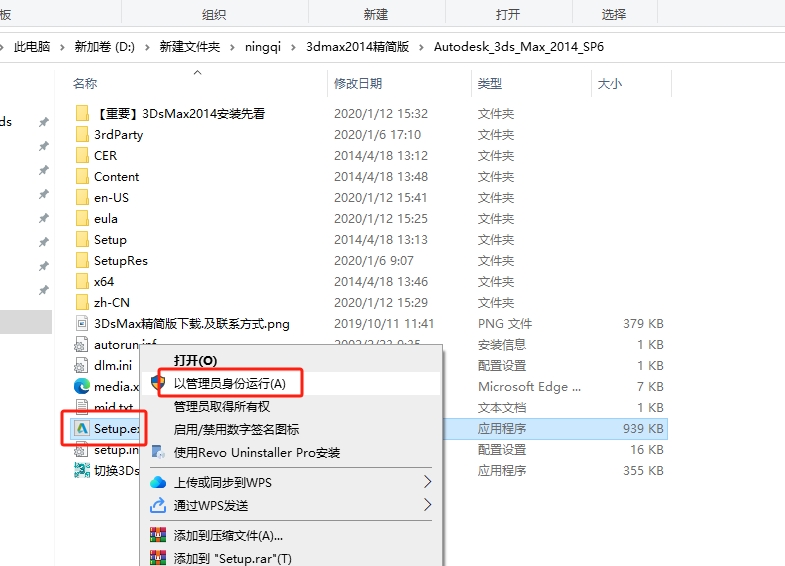
Task: Select the 3rdParty folder icon
Action: click(x=82, y=135)
